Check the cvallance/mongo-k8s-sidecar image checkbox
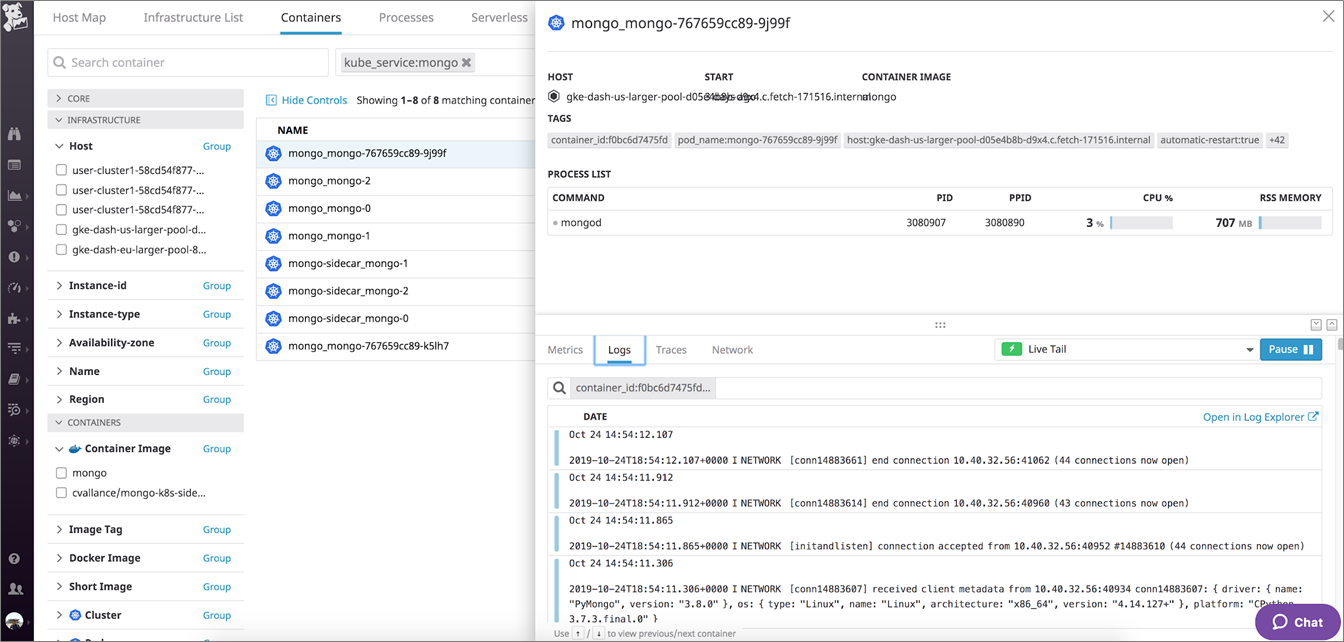The image size is (1344, 642). pyautogui.click(x=61, y=493)
